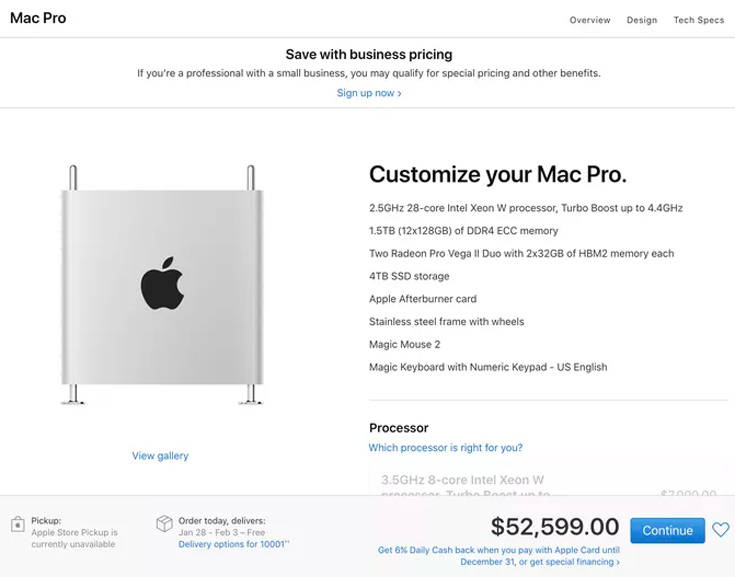This screenshot has height=577, width=735.
Task: Open Delivery options for 10001
Action: (x=234, y=544)
